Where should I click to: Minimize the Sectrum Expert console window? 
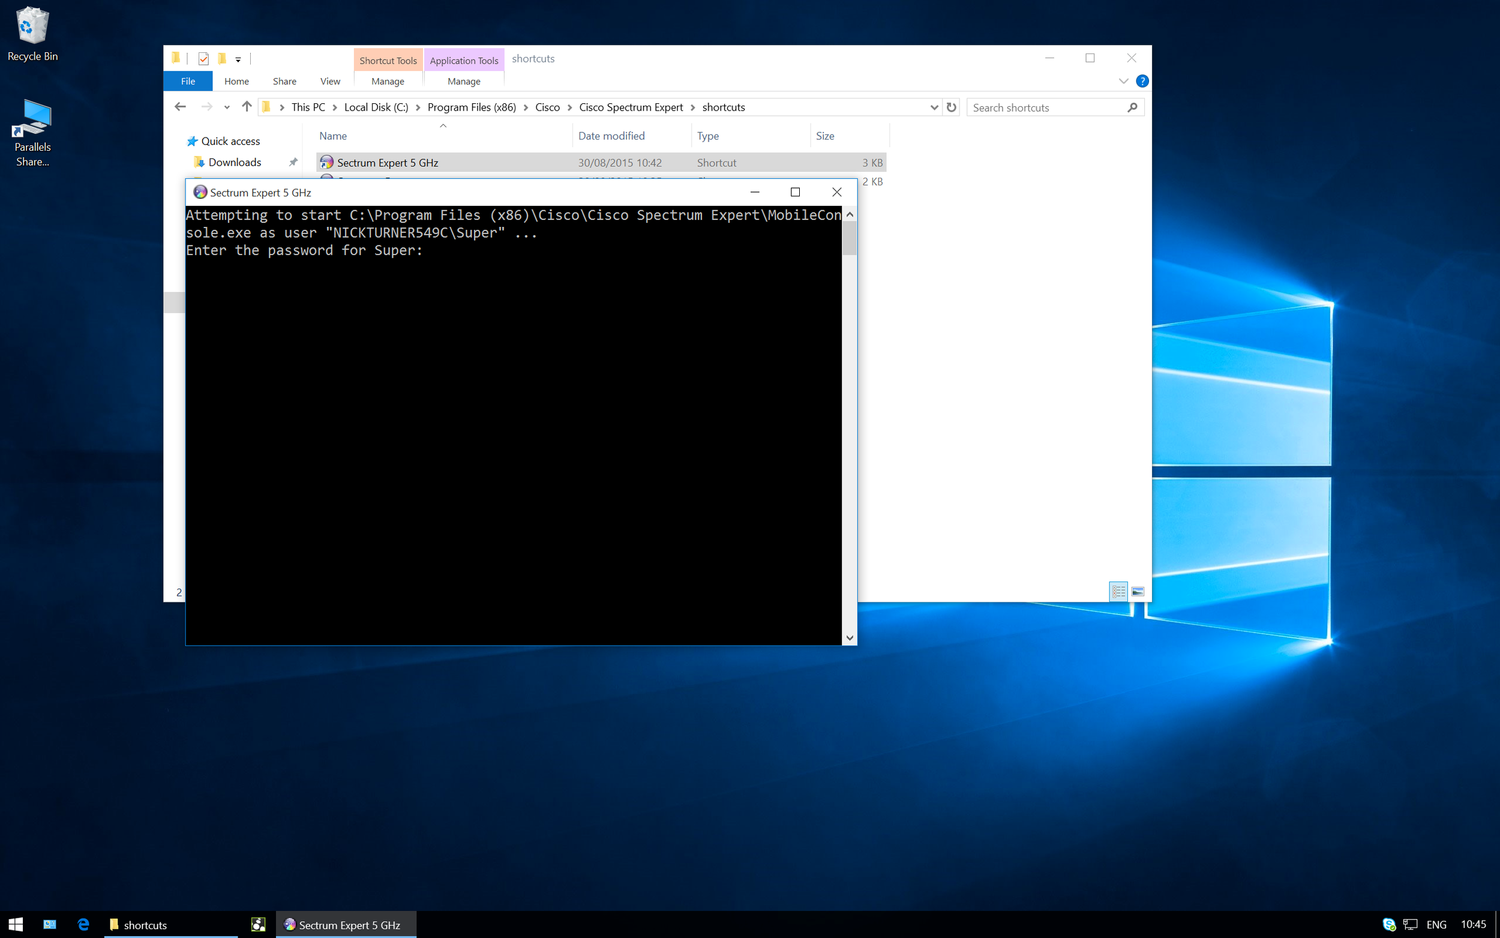pos(755,192)
